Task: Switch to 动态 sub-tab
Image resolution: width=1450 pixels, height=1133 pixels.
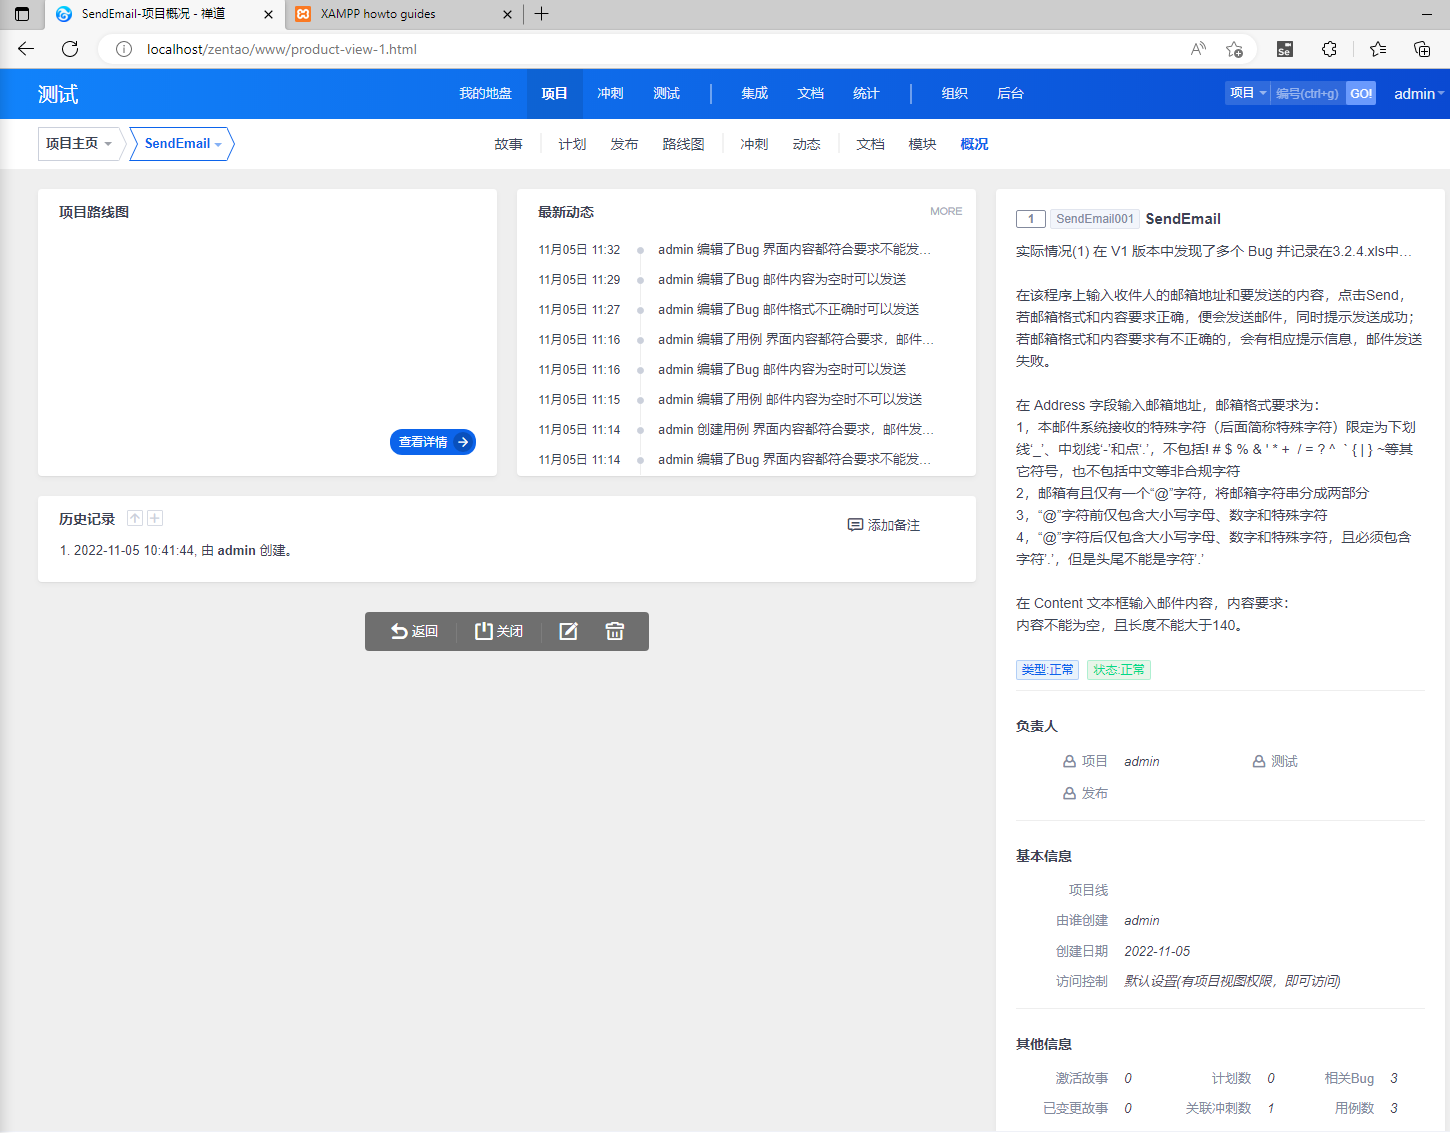Action: click(806, 144)
